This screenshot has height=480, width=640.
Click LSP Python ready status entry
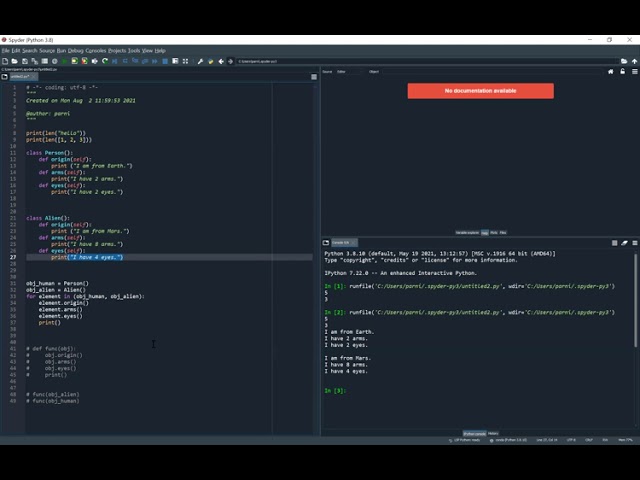[x=465, y=440]
